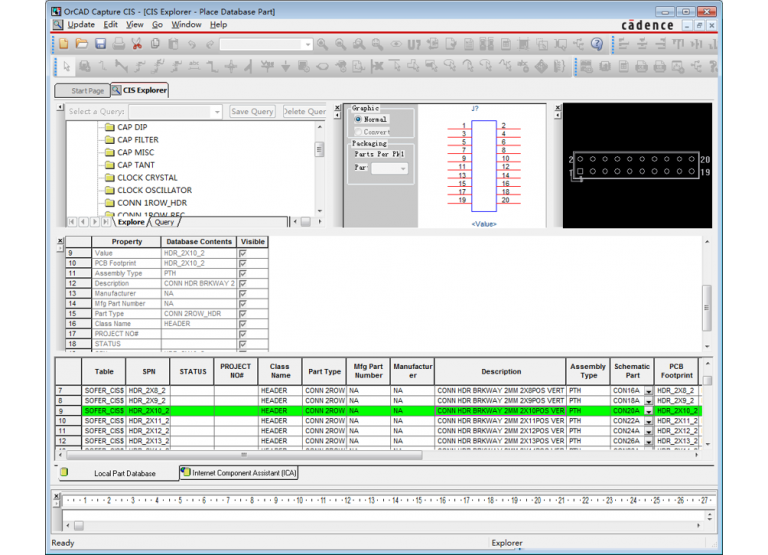Toggle Visible checkbox for the Value property
Image resolution: width=768 pixels, height=555 pixels.
(242, 254)
